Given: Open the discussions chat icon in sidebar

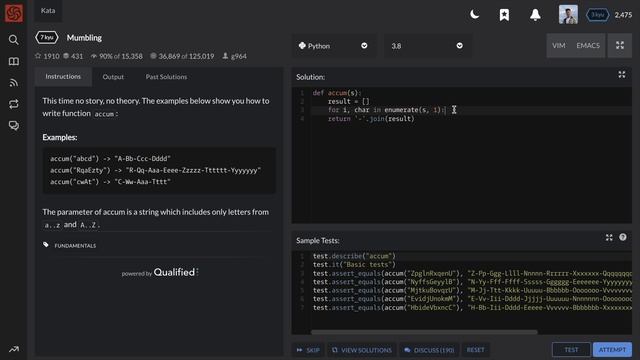Looking at the screenshot, I should pos(14,126).
